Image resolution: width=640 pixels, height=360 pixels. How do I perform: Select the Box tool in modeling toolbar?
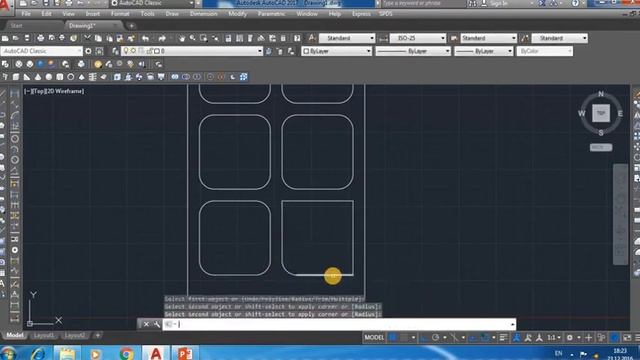click(16, 77)
